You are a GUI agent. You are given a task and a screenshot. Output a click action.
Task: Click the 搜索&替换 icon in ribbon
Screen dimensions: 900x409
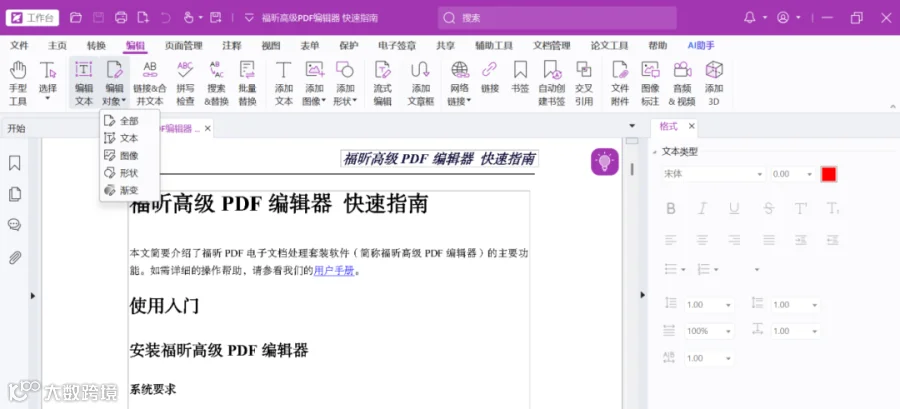216,83
